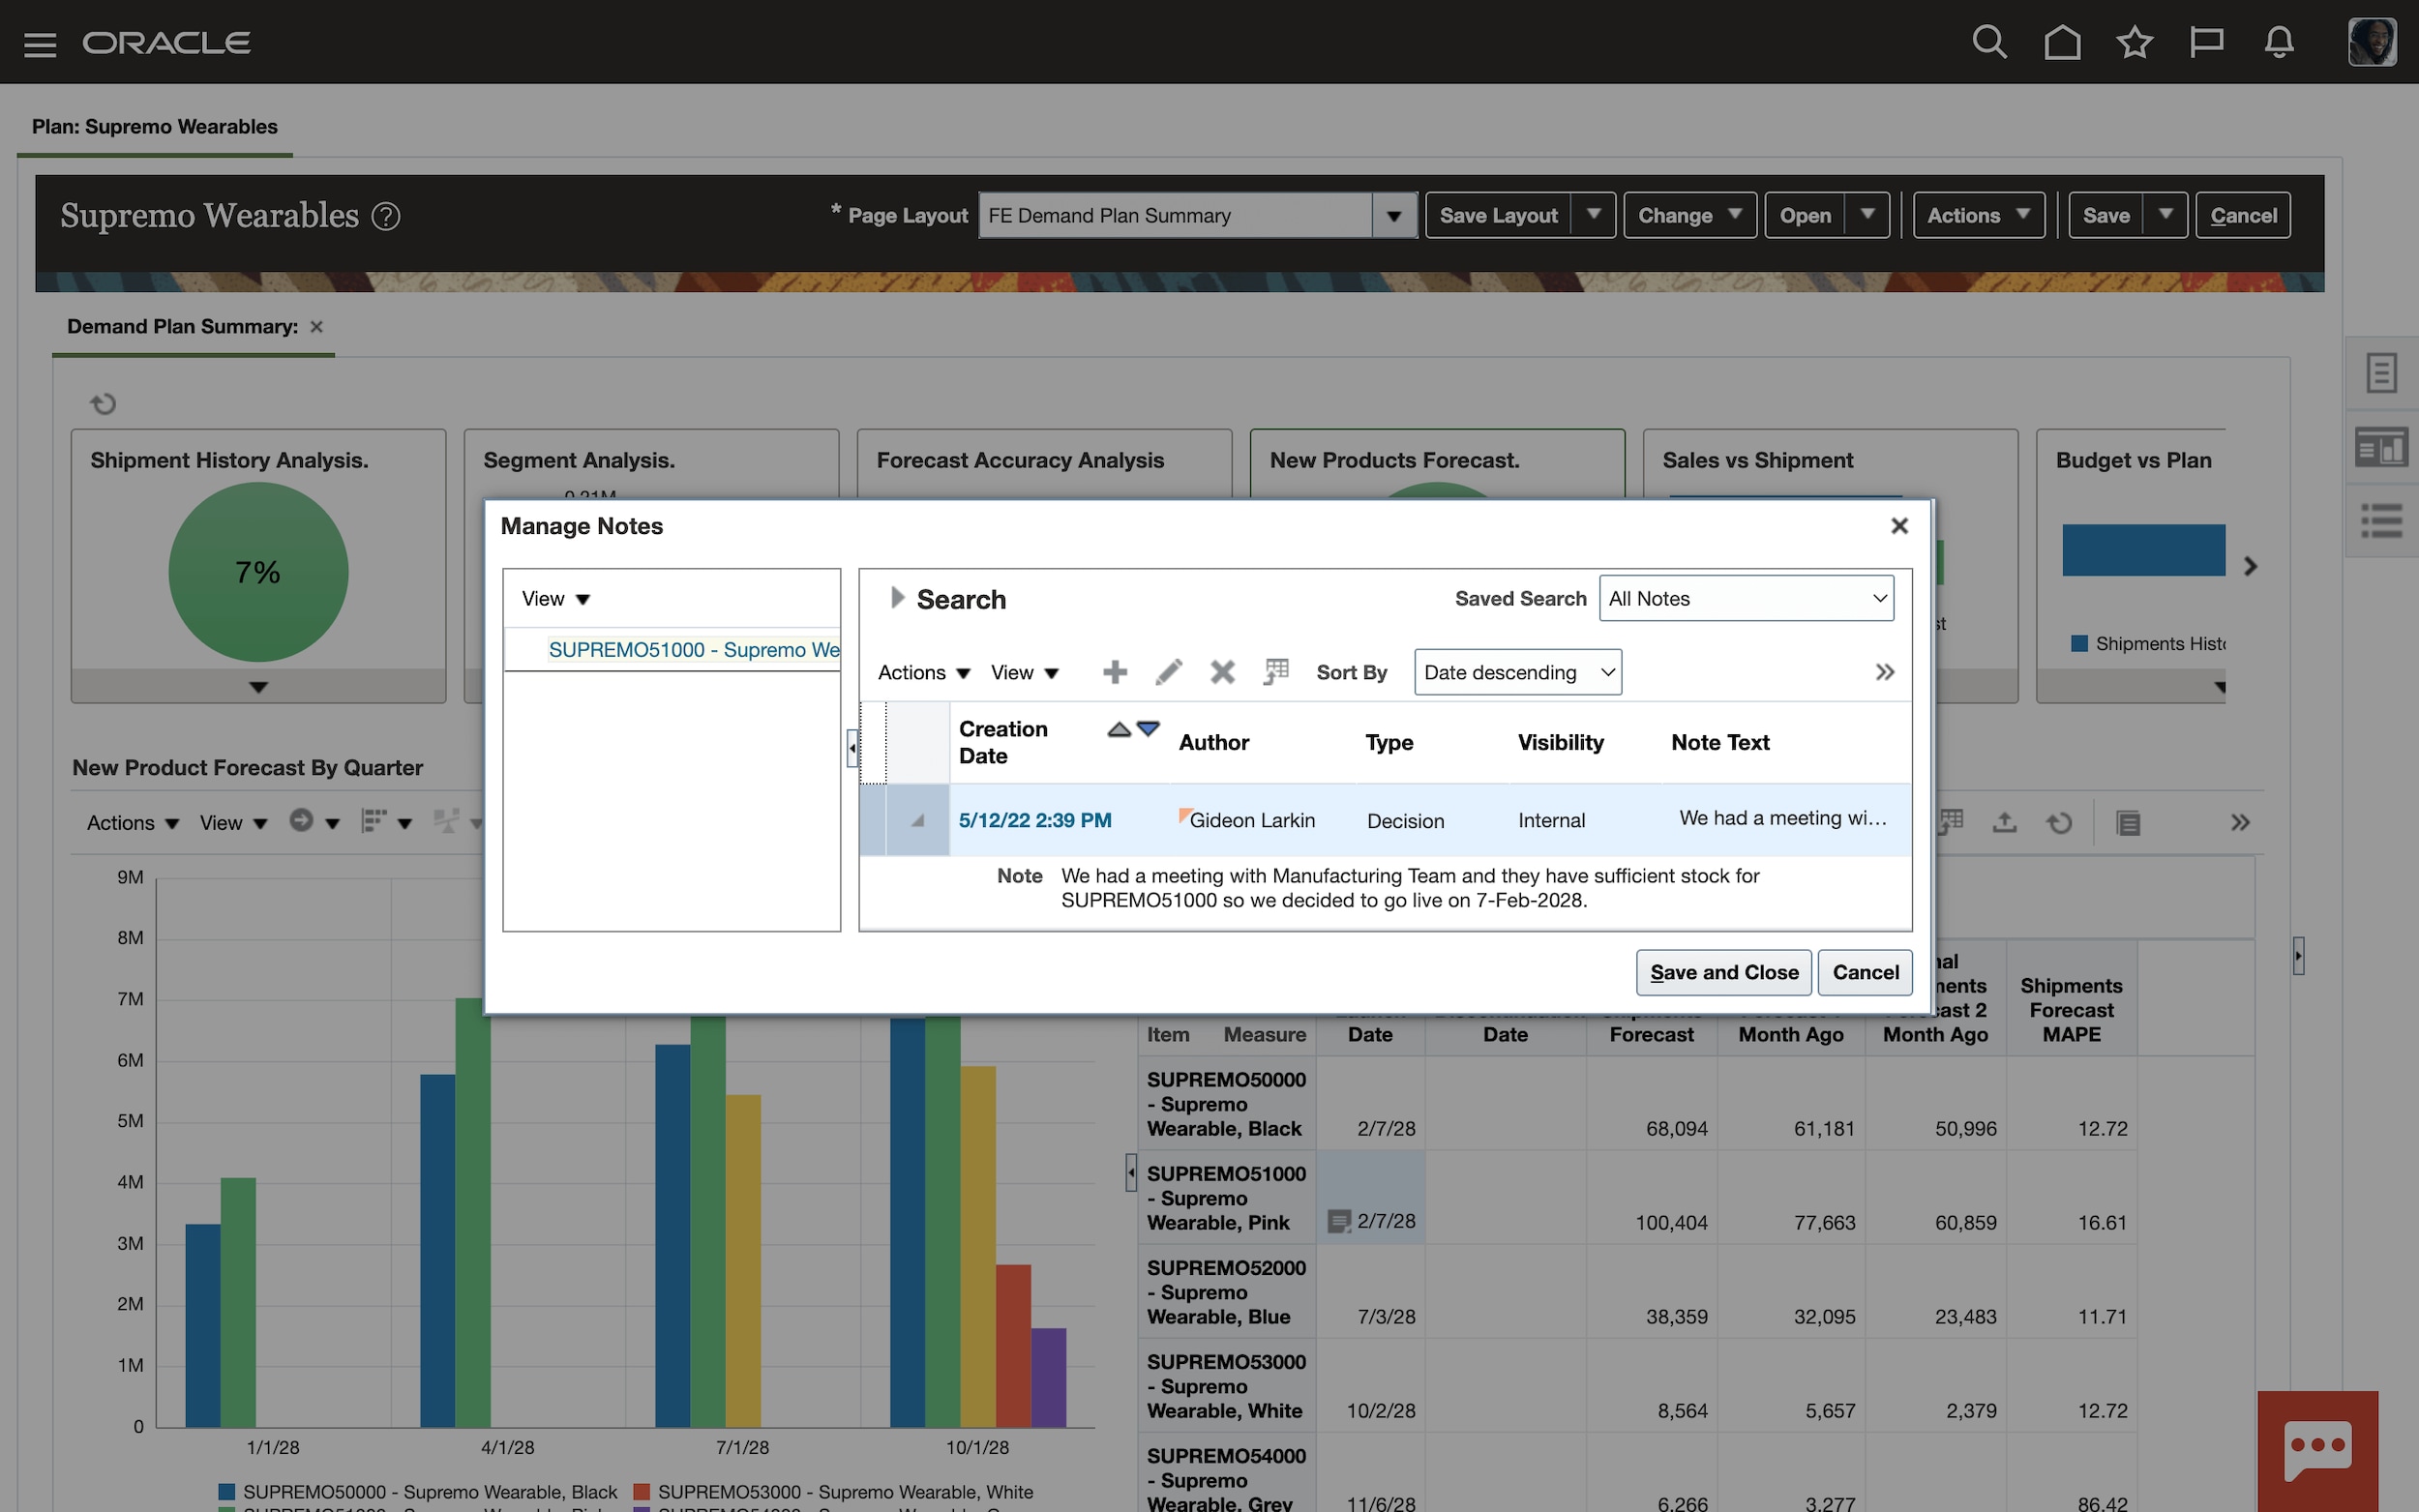The height and width of the screenshot is (1512, 2419).
Task: Sort Creation Date descending arrow
Action: (1148, 728)
